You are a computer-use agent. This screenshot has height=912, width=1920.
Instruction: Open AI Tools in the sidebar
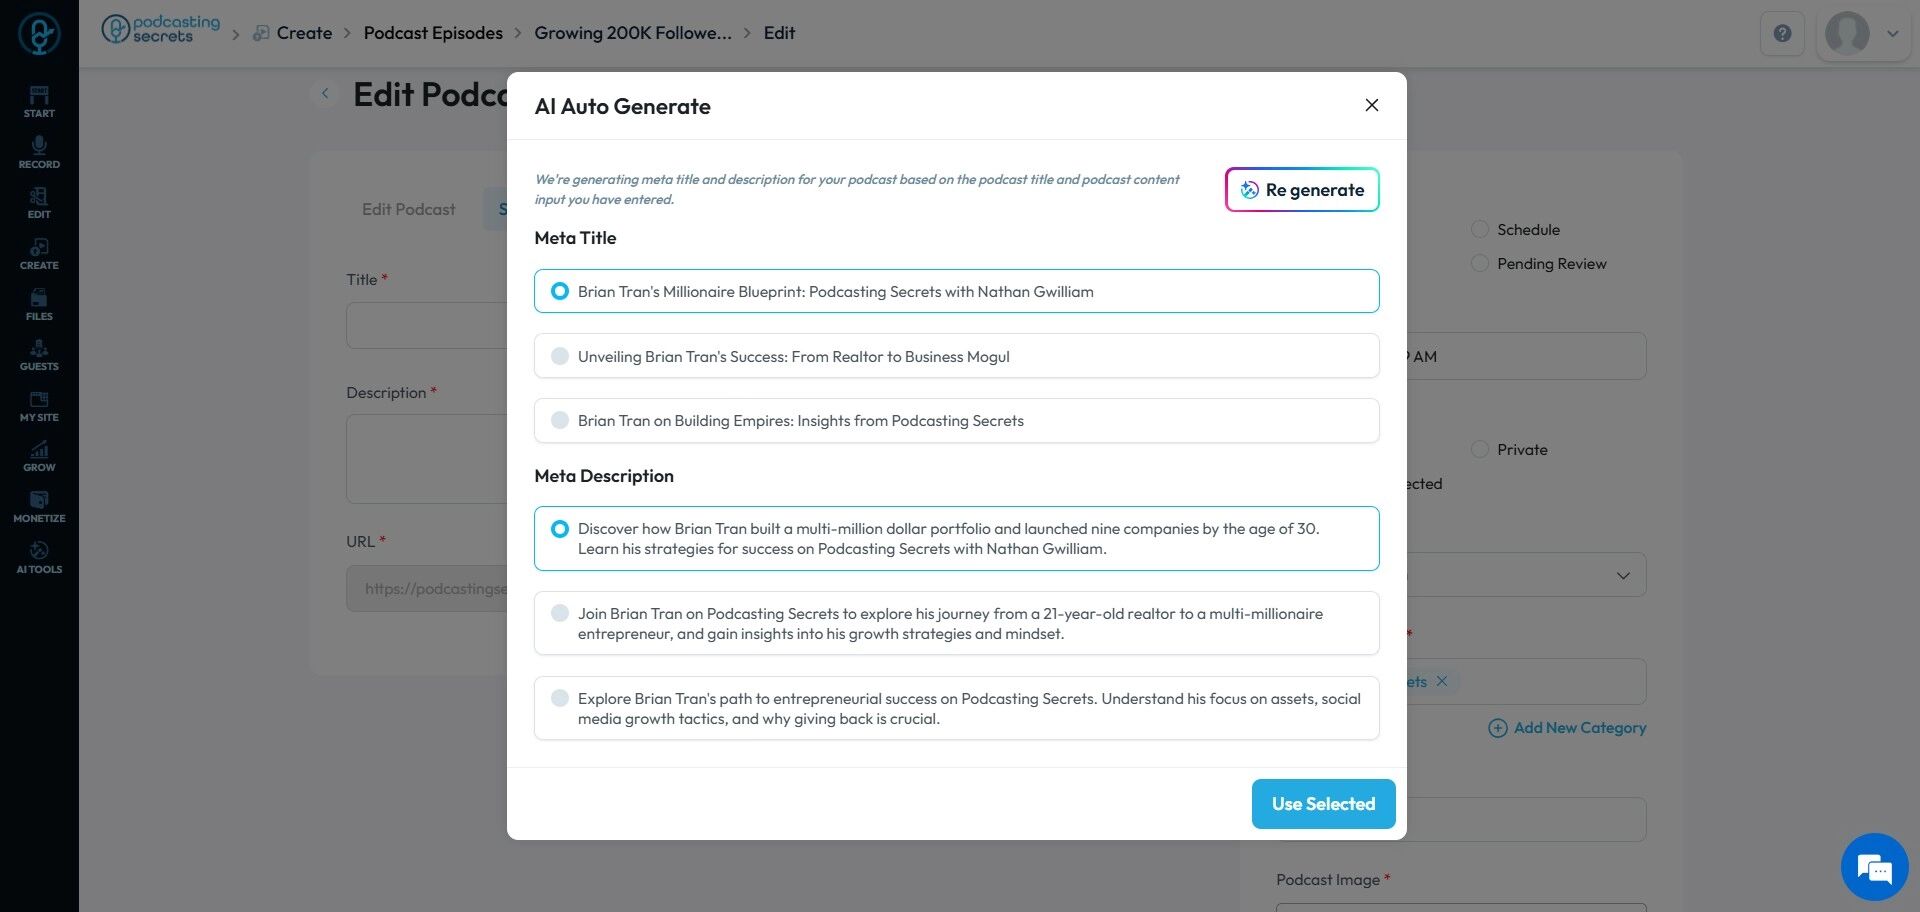coord(39,557)
